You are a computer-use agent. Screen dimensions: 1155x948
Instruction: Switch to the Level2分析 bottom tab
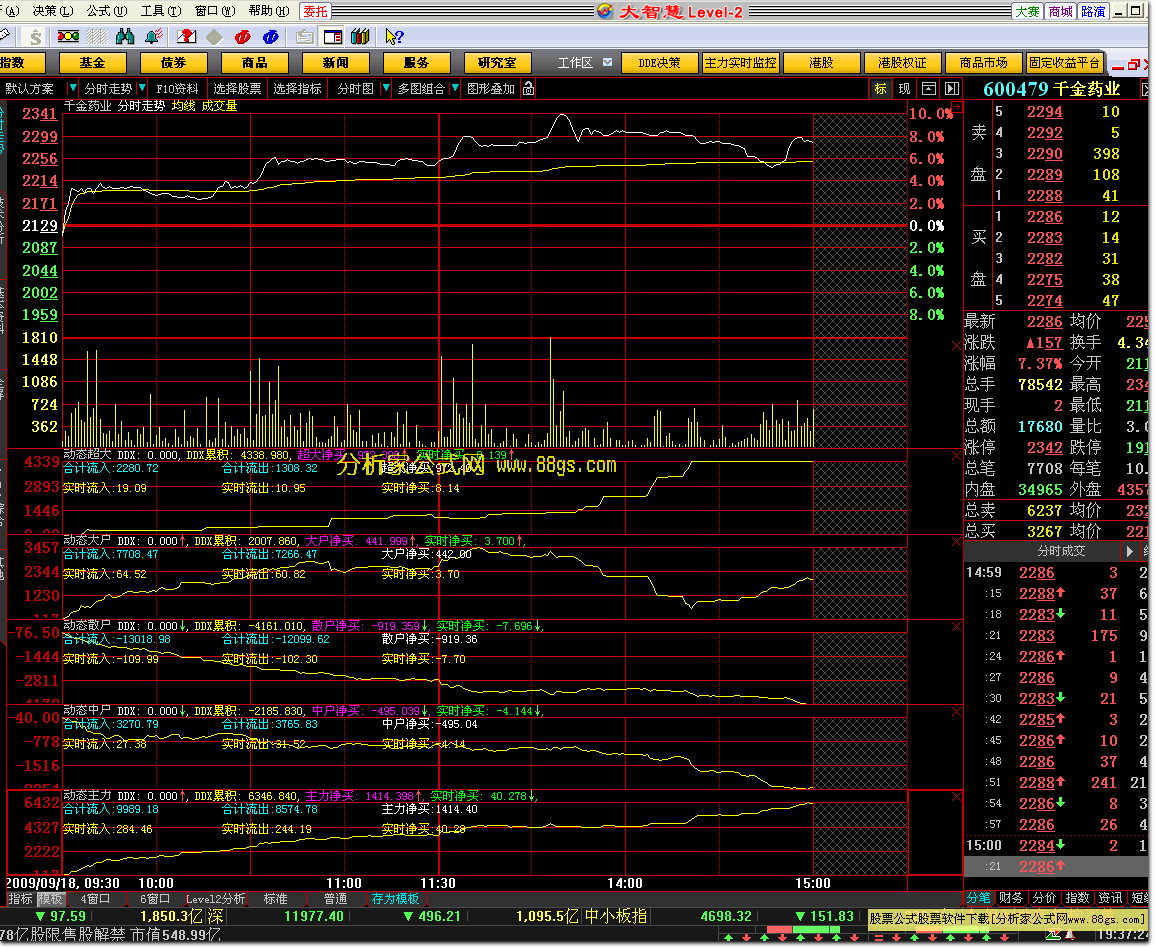(x=215, y=899)
